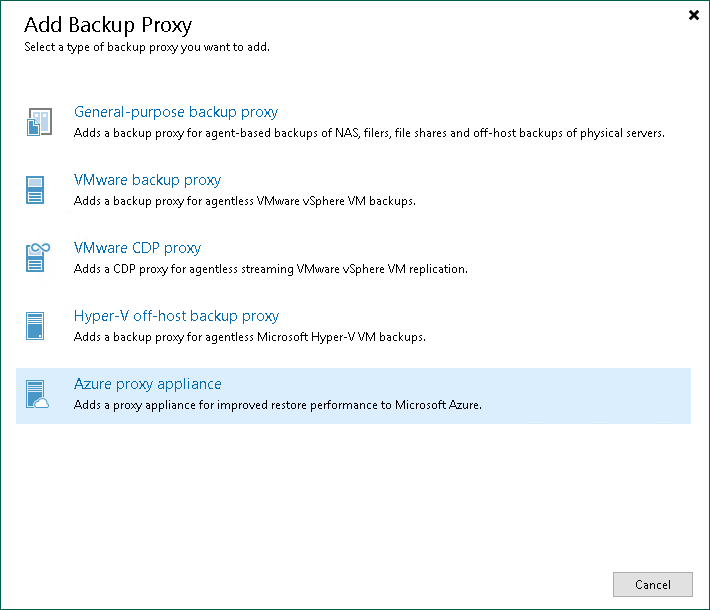This screenshot has height=610, width=710.
Task: Click the General-purpose backup proxy icon
Action: point(37,123)
